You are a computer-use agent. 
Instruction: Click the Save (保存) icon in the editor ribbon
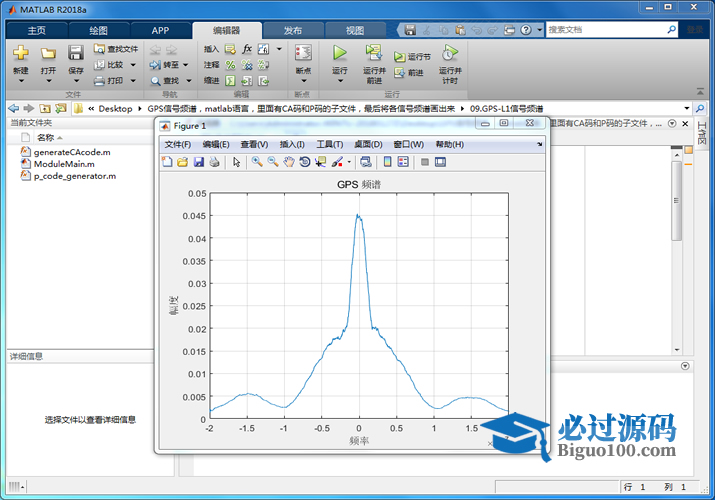(76, 53)
